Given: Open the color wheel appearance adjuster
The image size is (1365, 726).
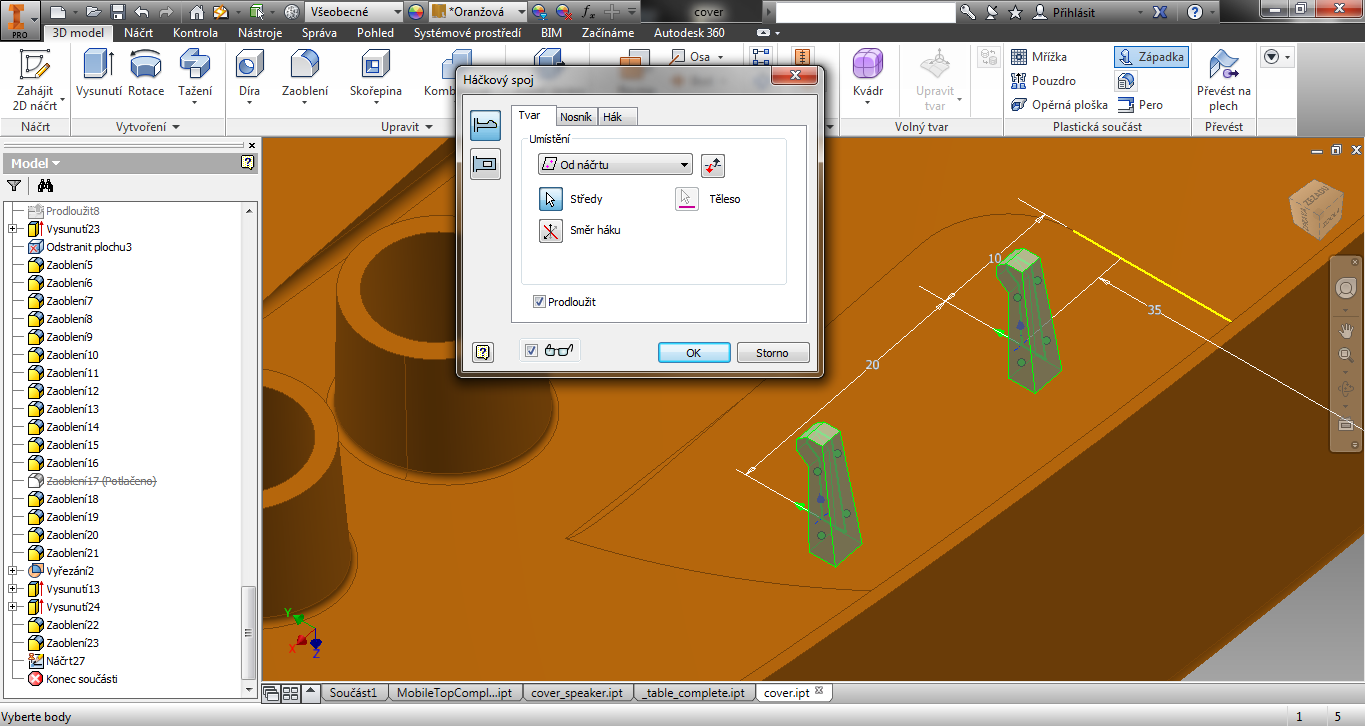Looking at the screenshot, I should click(x=416, y=12).
